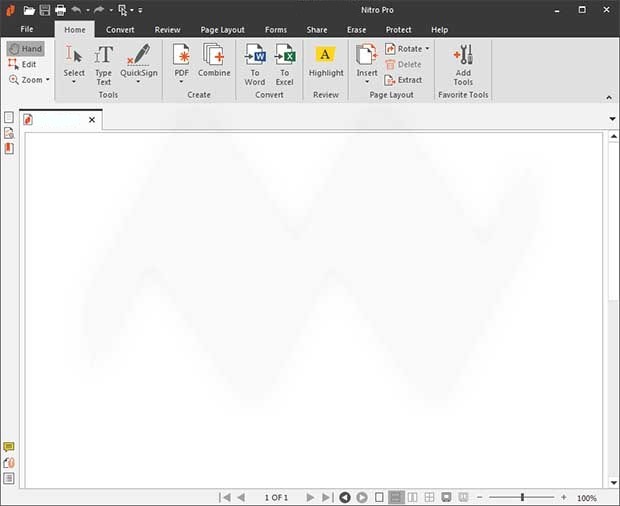Rotate pages with the Rotate button
This screenshot has width=620, height=506.
pos(403,49)
